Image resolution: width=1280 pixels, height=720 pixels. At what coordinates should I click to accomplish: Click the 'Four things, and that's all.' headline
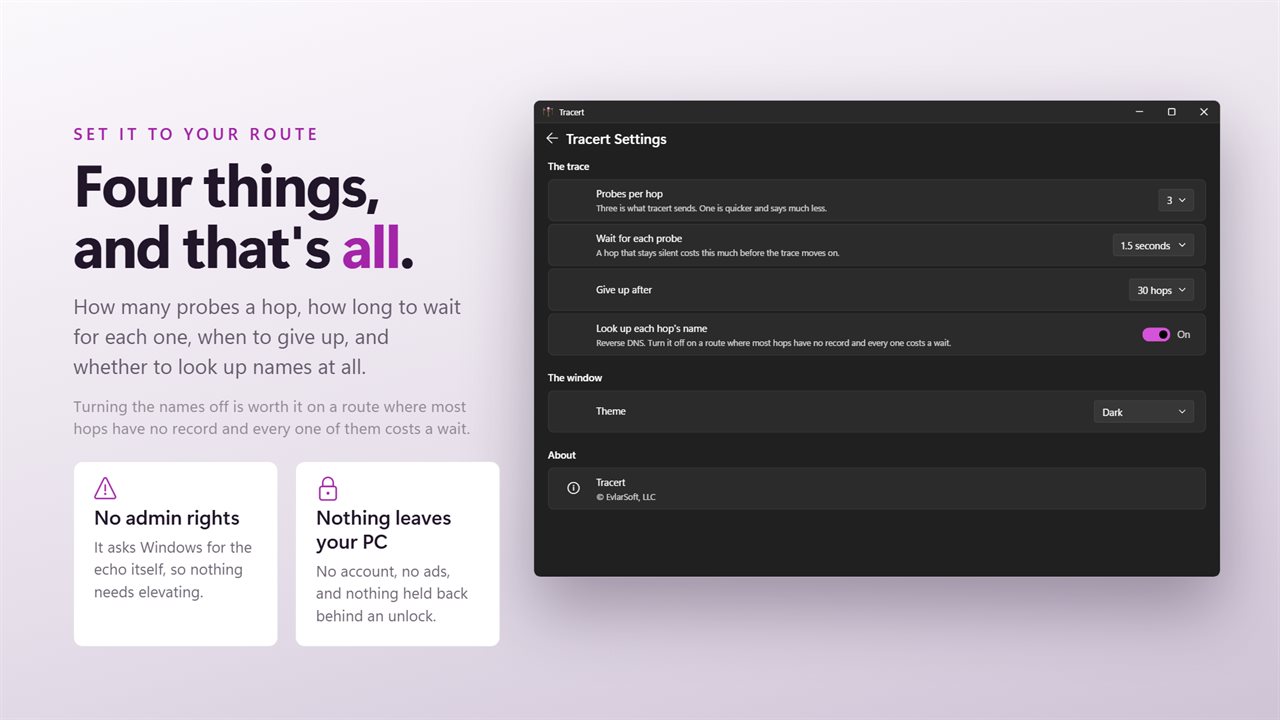[x=244, y=217]
